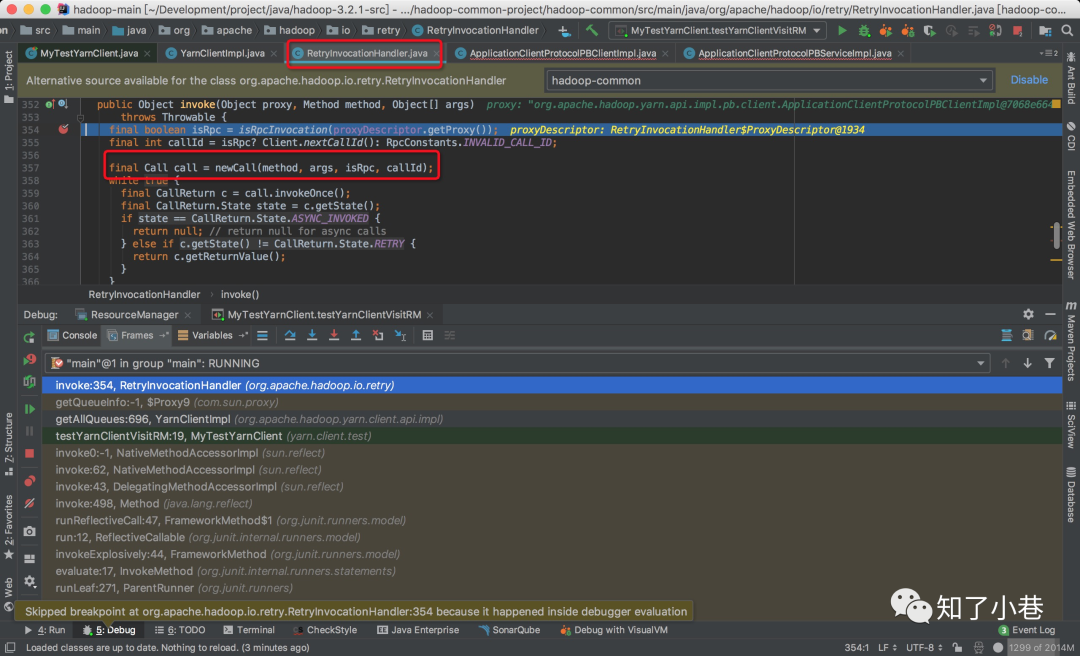Switch to ResourceManager debug session tab

pos(134,315)
